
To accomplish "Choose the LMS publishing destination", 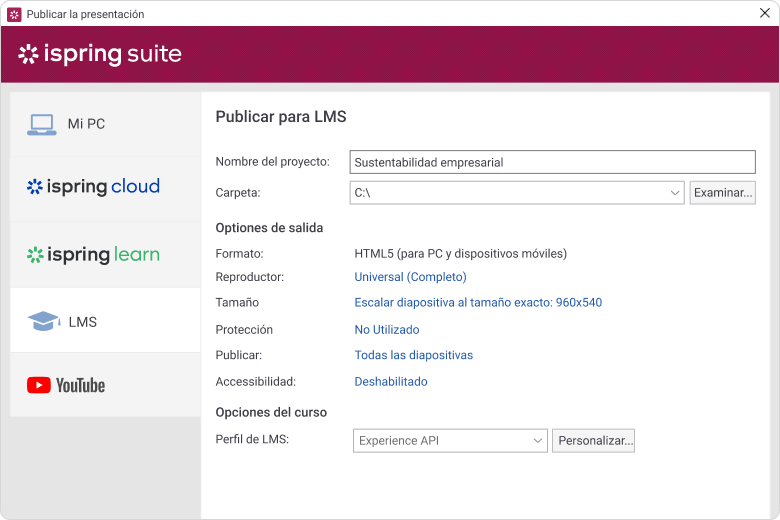I will (105, 320).
